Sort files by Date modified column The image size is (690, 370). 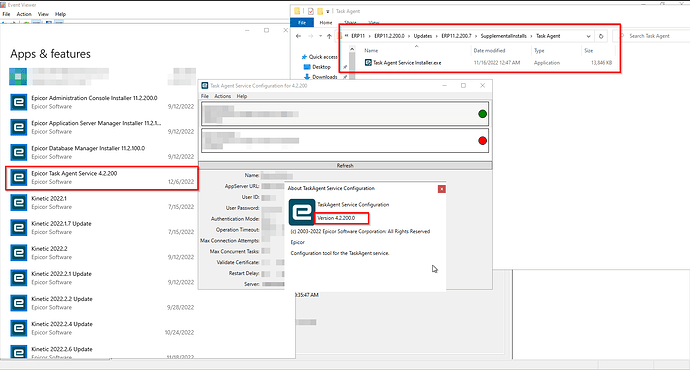pyautogui.click(x=489, y=51)
